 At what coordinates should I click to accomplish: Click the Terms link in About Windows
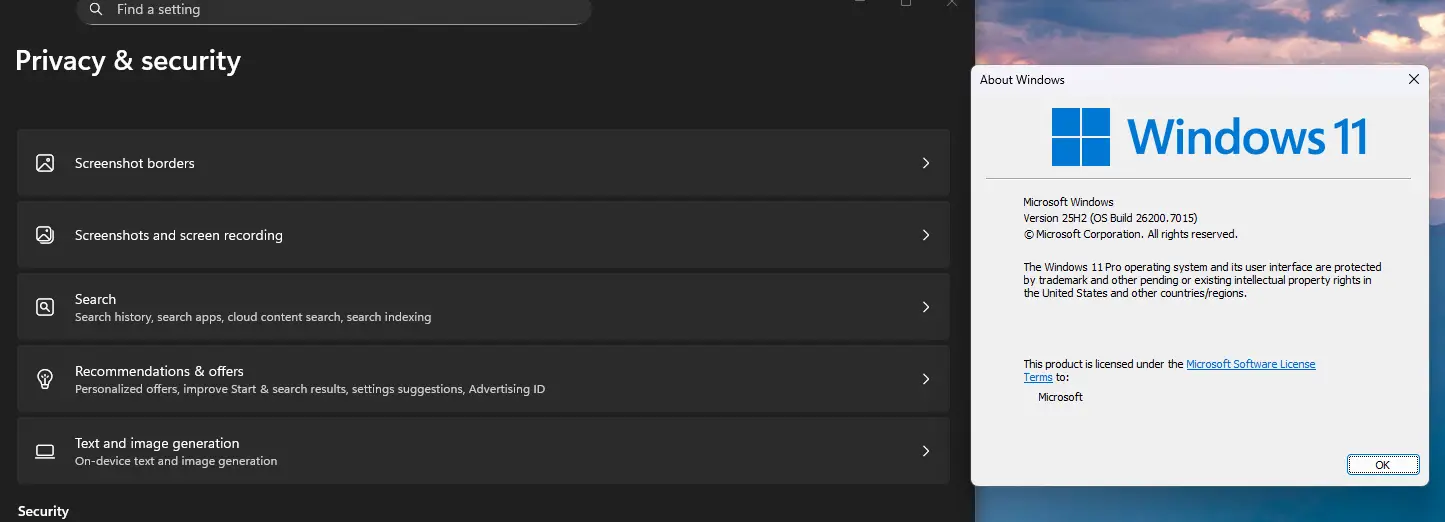(1038, 377)
